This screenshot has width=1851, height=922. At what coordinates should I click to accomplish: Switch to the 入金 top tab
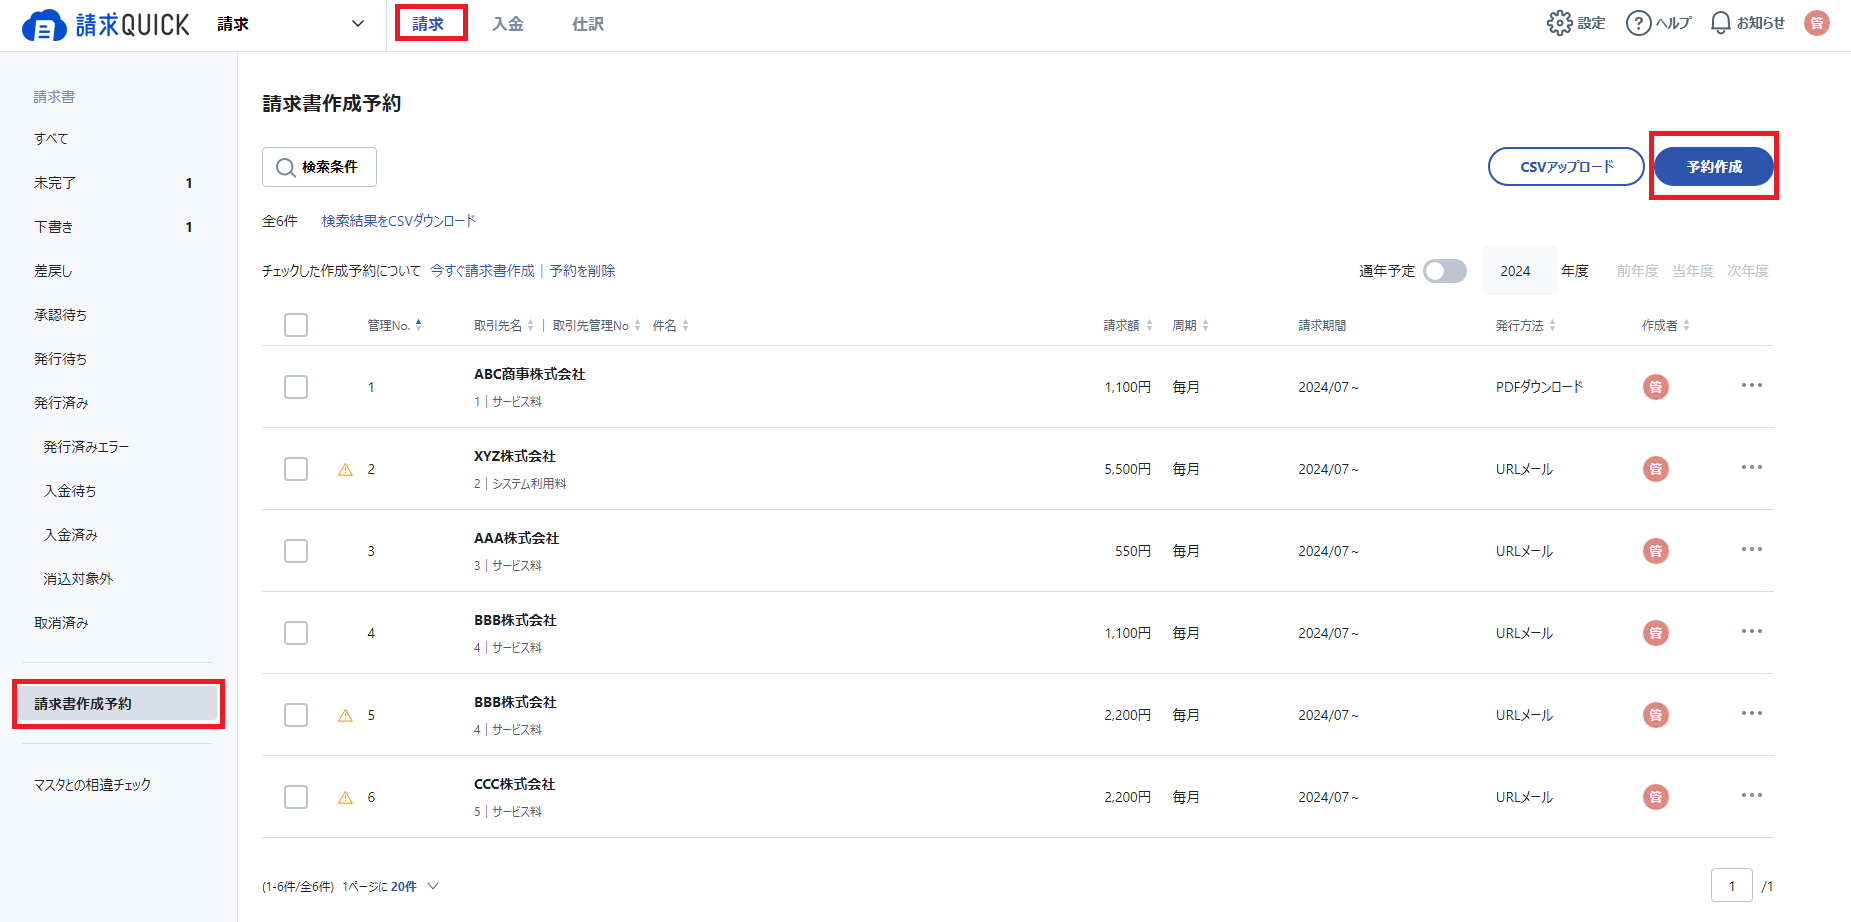click(x=508, y=24)
